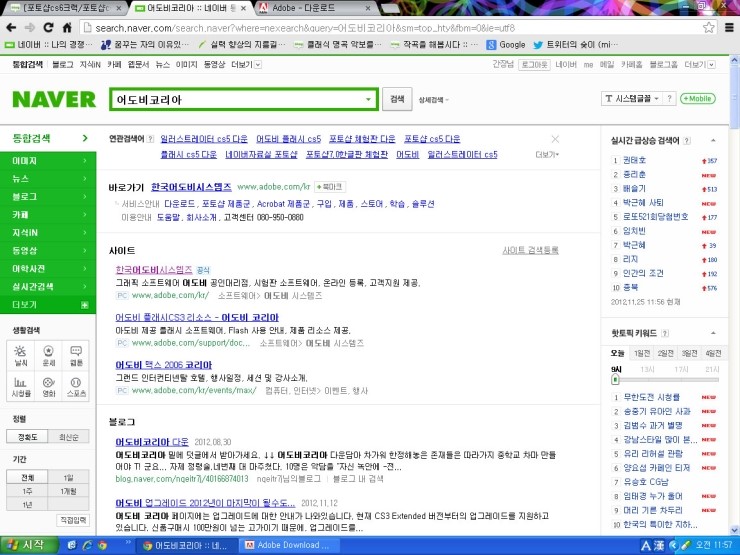Image resolution: width=740 pixels, height=555 pixels.
Task: Open the Chrome menu icon
Action: click(729, 27)
